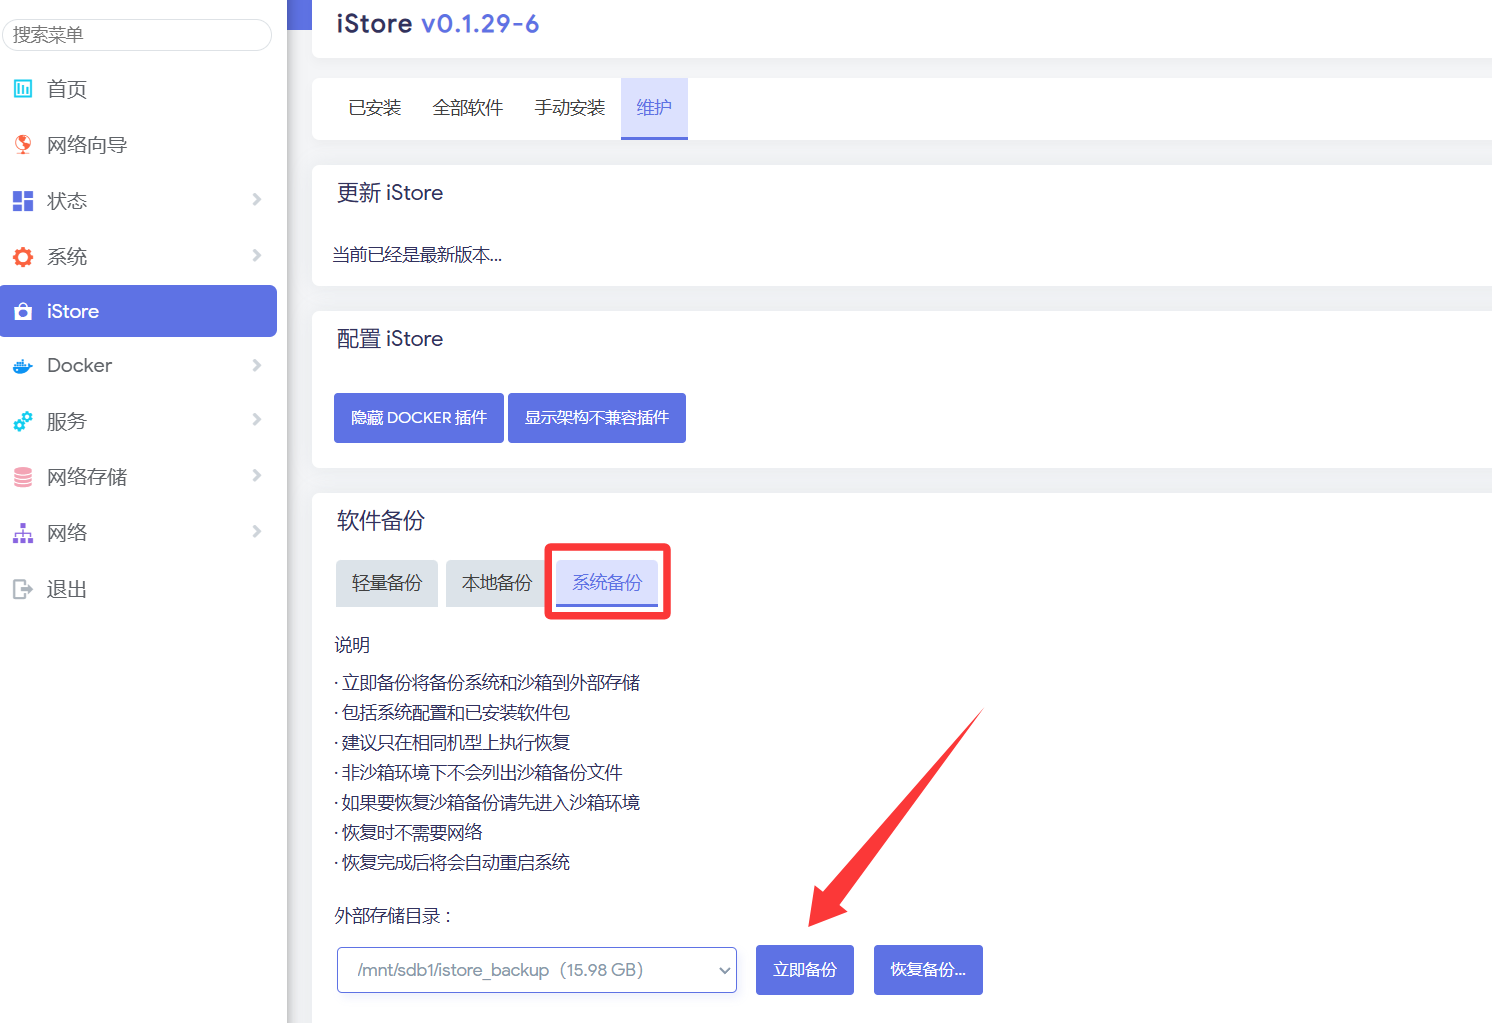Expand the 网络 menu chevron
The height and width of the screenshot is (1023, 1492).
coord(257,532)
